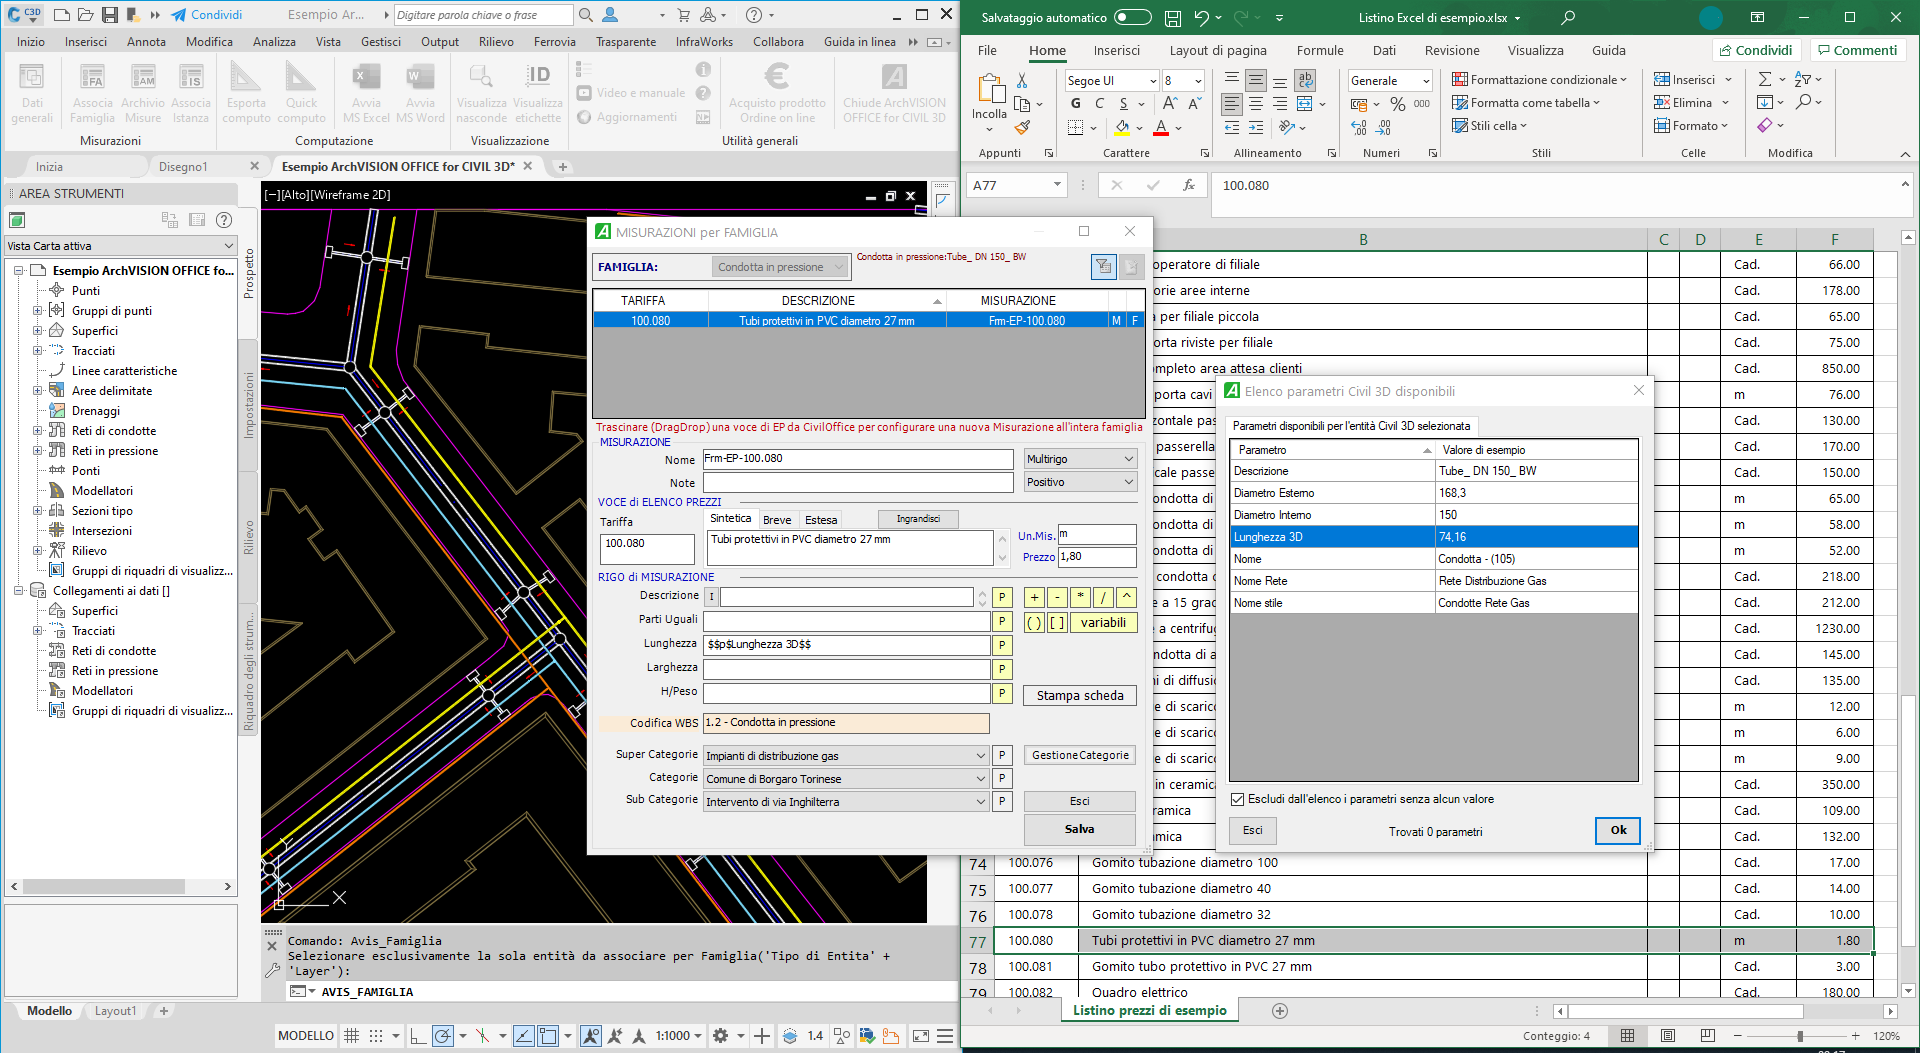
Task: Toggle grid display in AutoCAD status bar
Action: tap(352, 1036)
